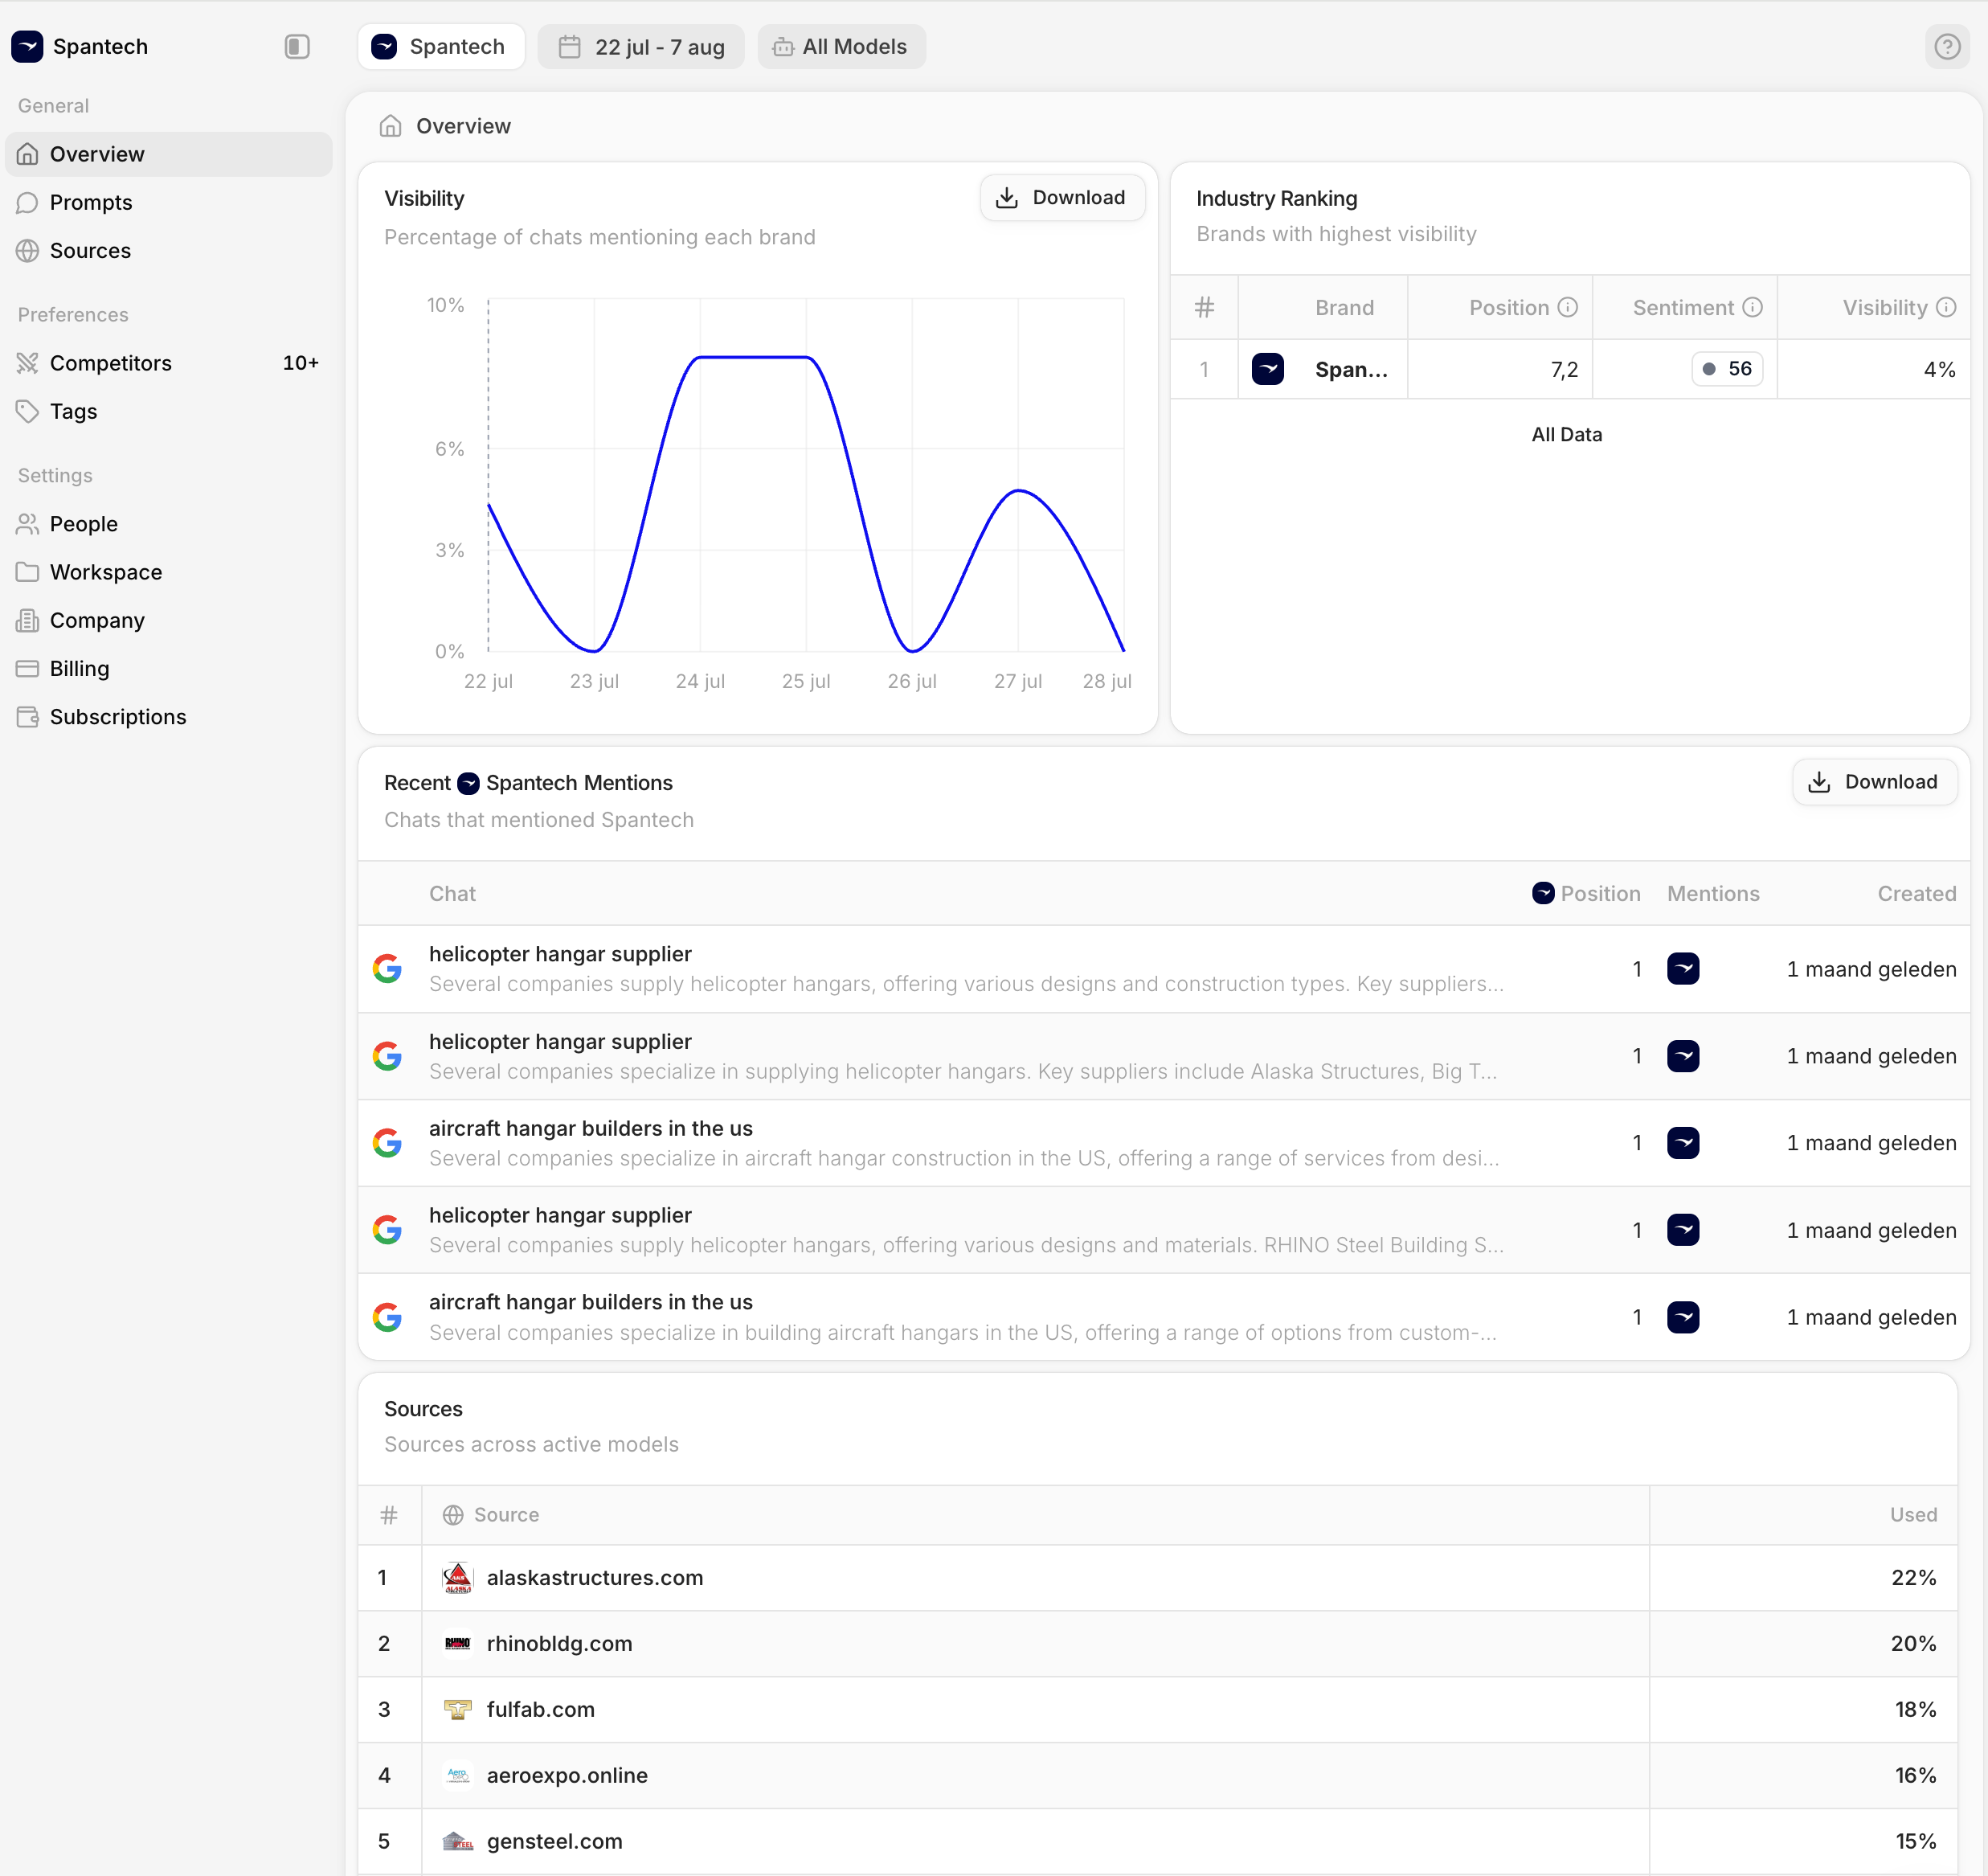
Task: Click the Google icon on first chat
Action: pyautogui.click(x=388, y=968)
